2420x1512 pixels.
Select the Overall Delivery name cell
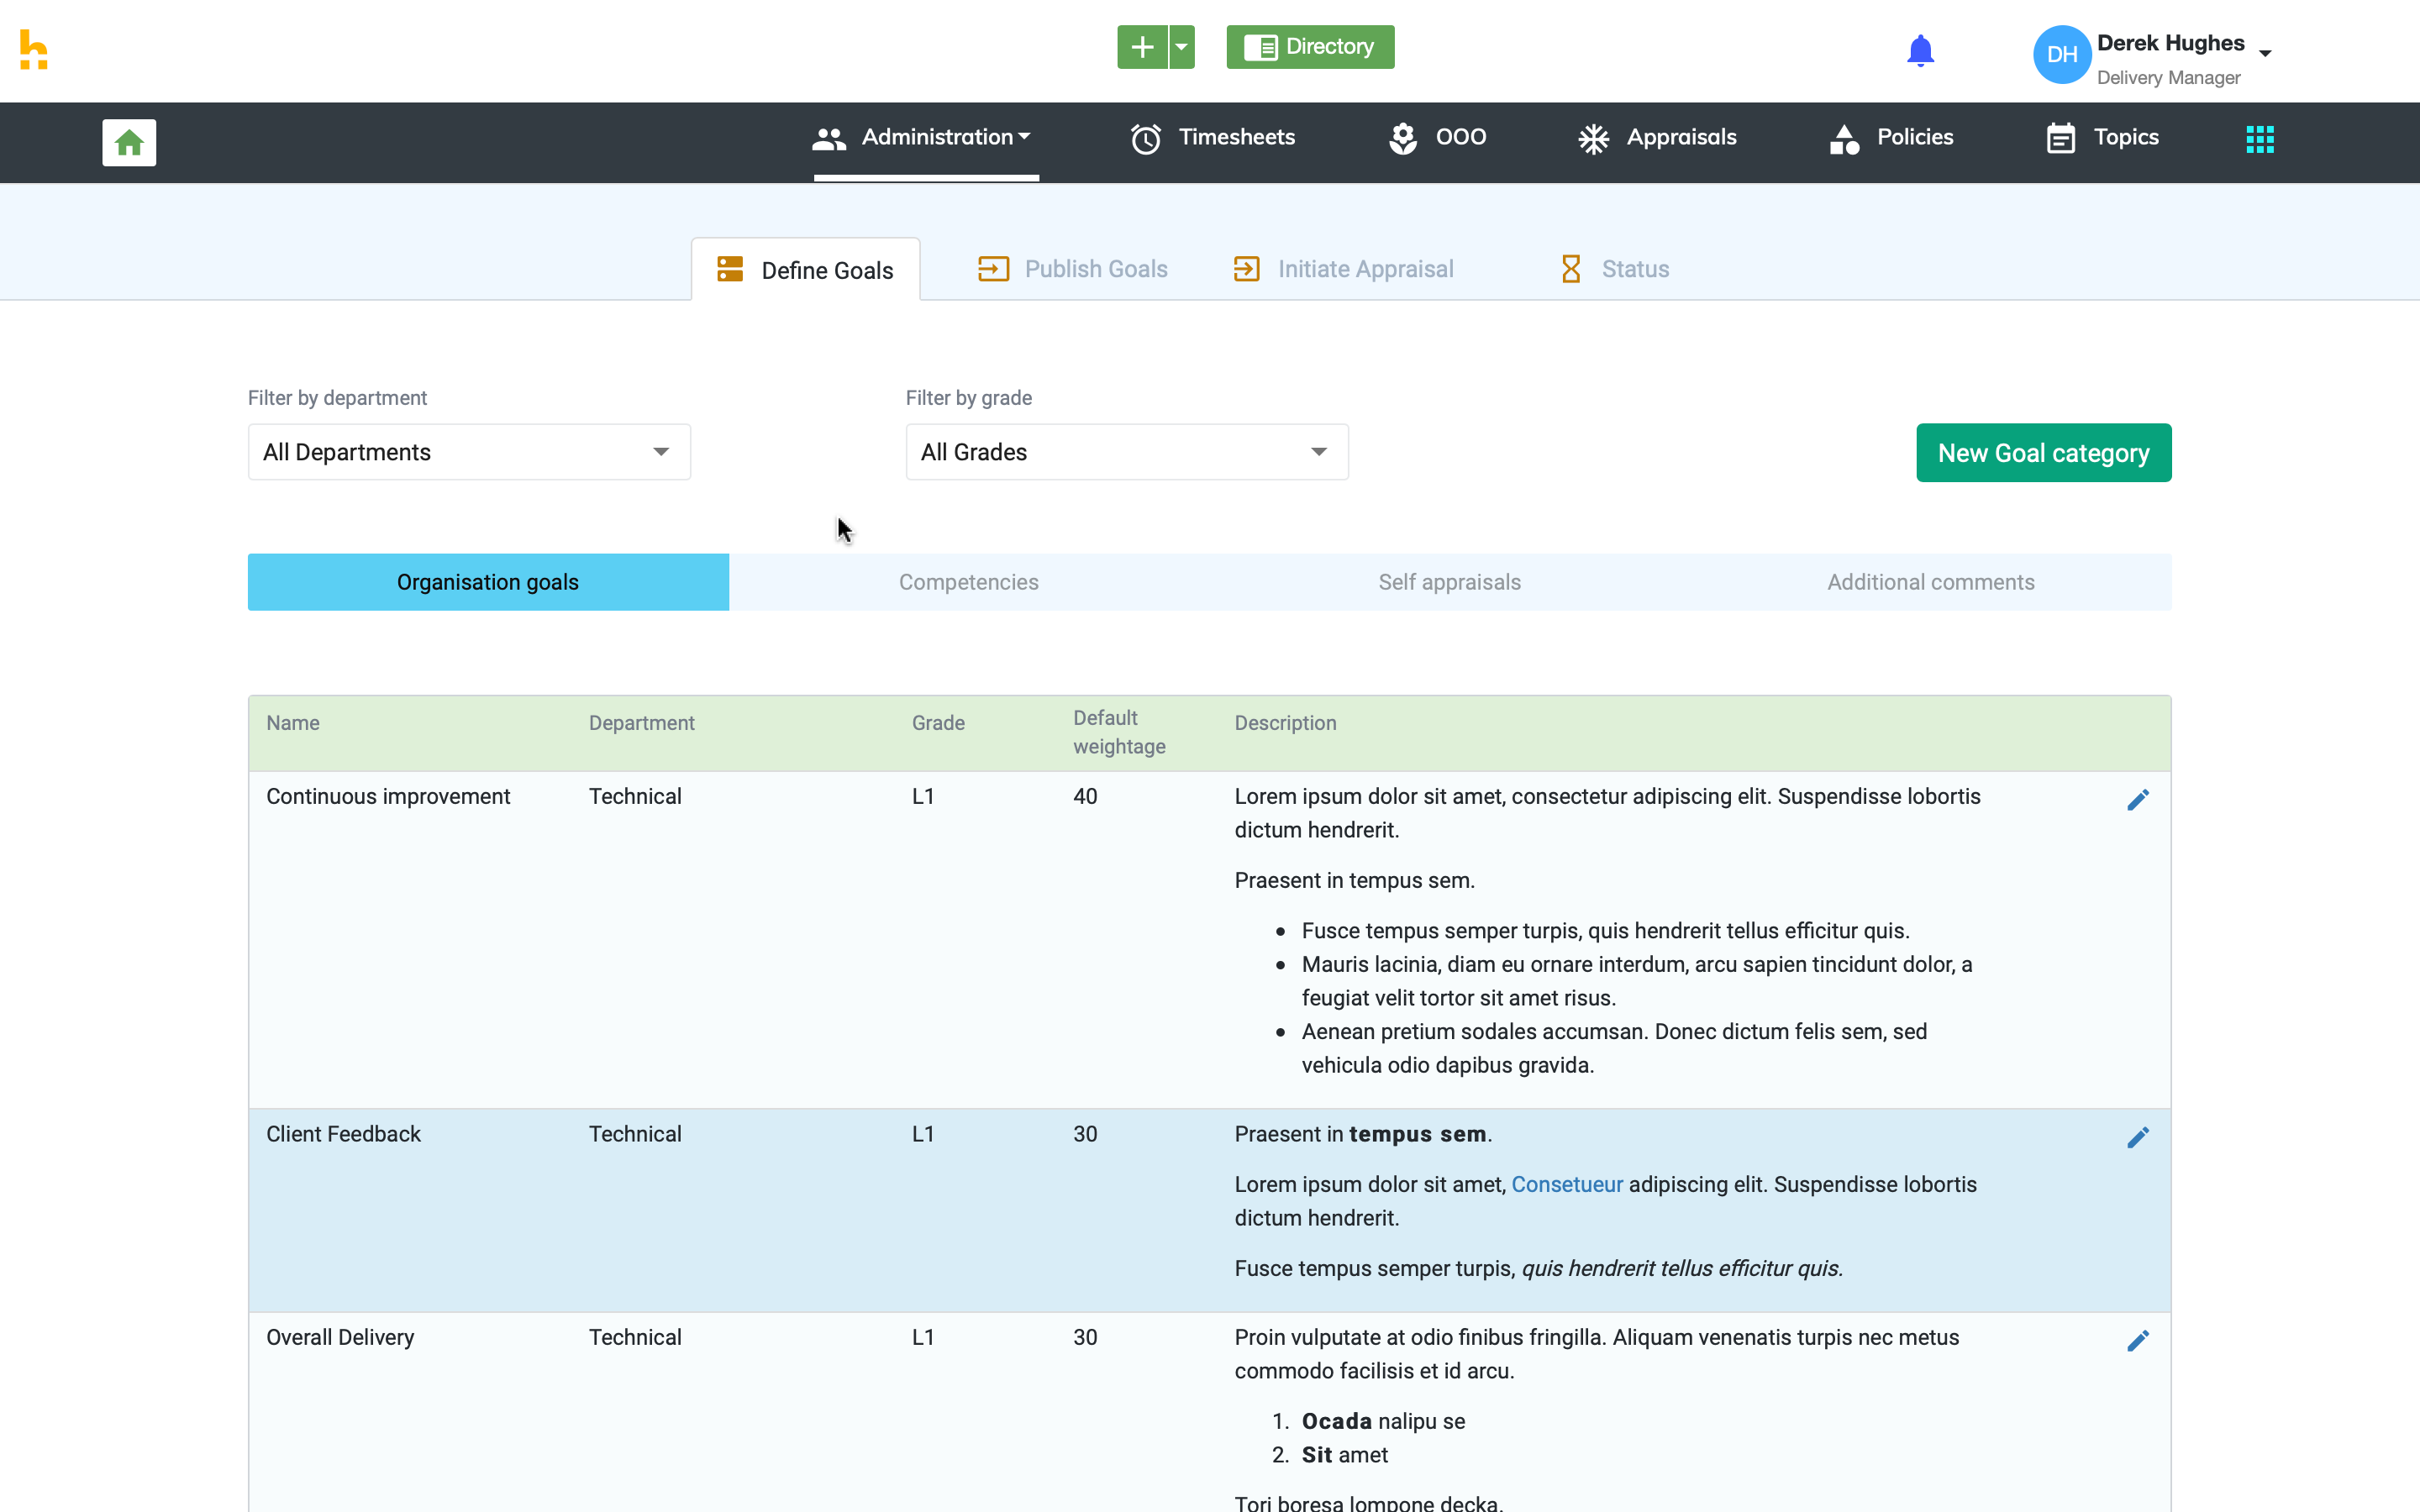[x=340, y=1337]
